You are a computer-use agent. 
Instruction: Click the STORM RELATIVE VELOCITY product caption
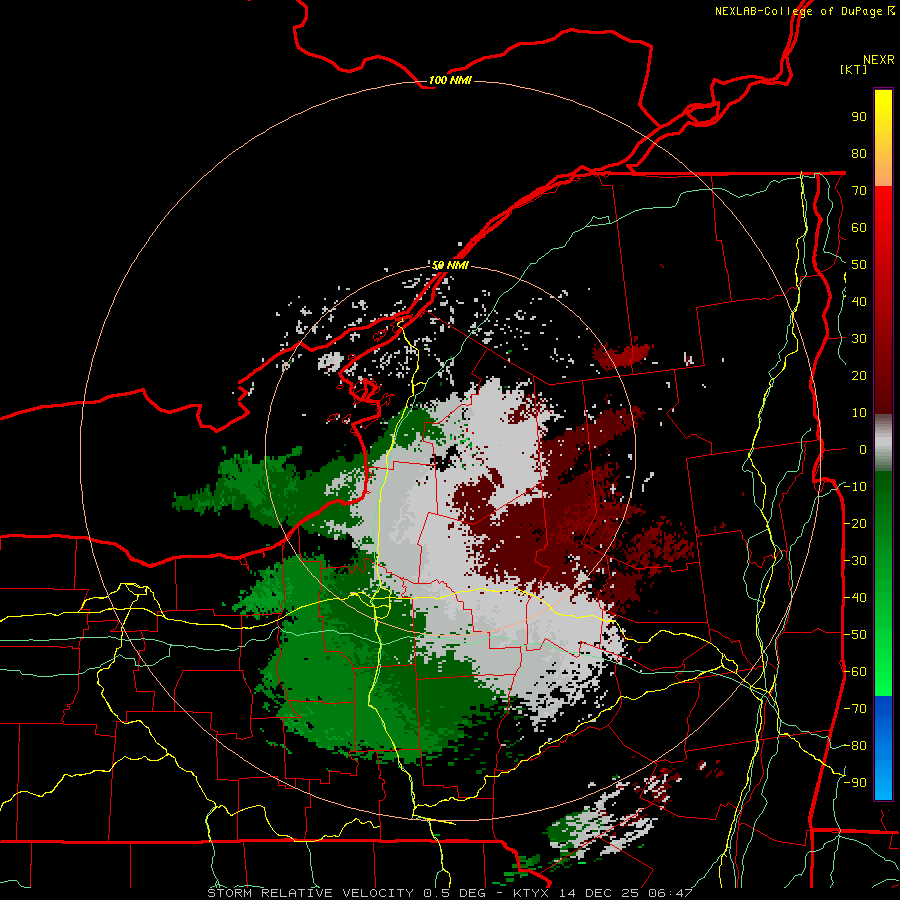tap(313, 893)
